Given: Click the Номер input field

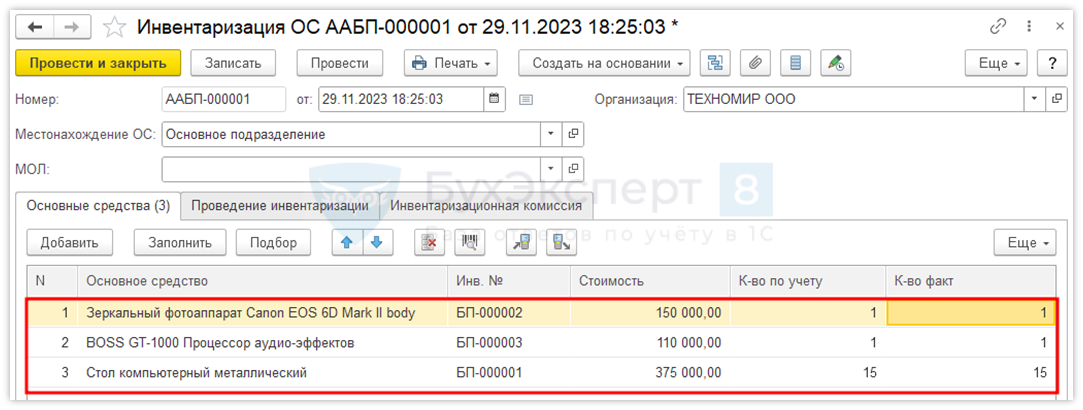Looking at the screenshot, I should [224, 99].
